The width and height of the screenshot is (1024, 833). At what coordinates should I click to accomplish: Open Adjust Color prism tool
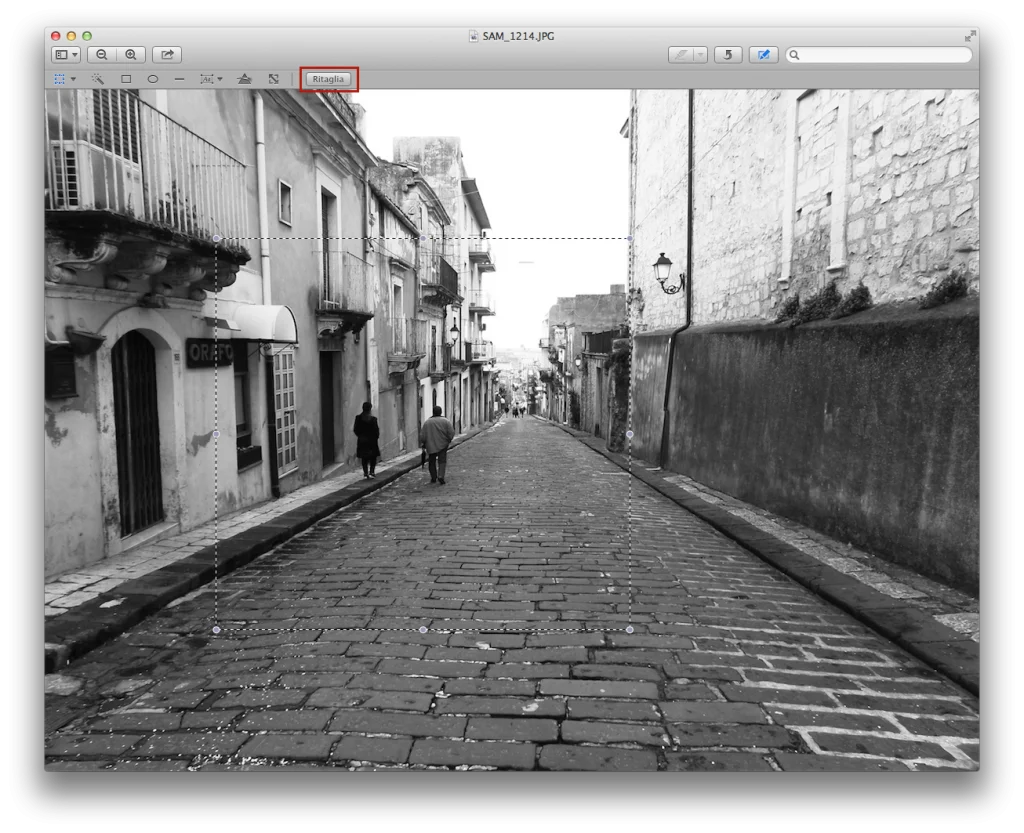coord(244,79)
